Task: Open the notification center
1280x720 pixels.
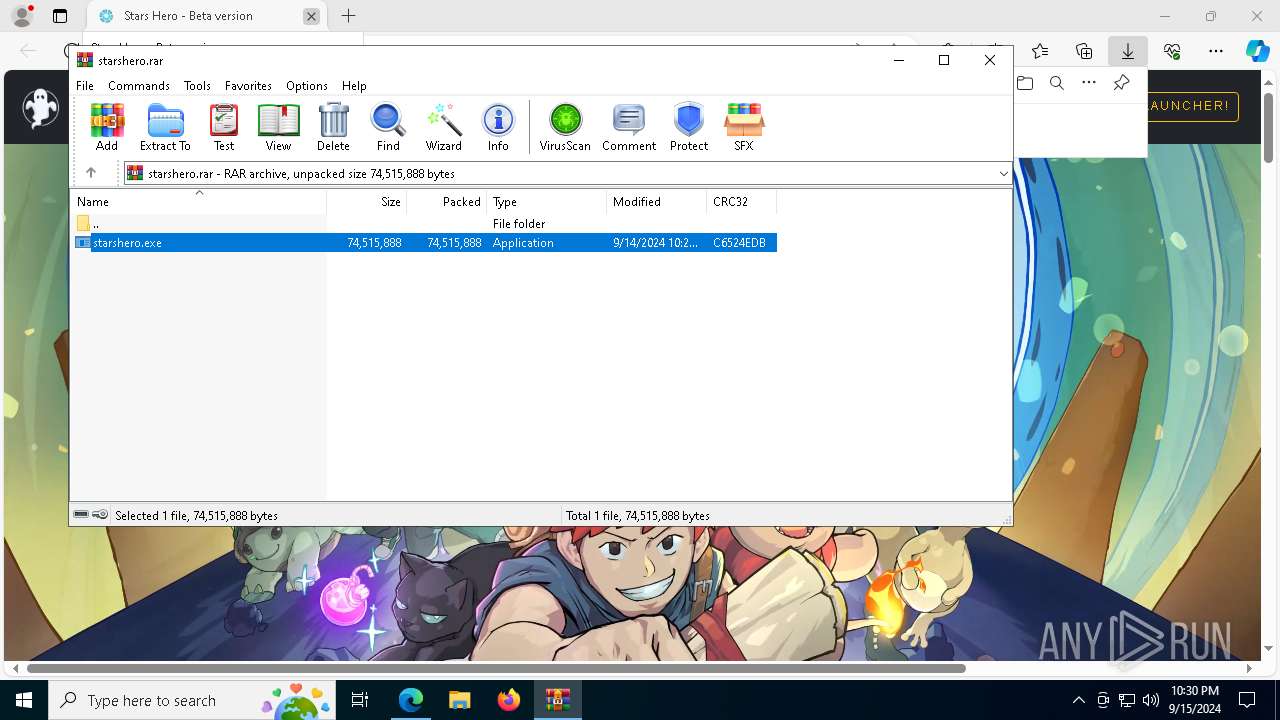Action: coord(1247,700)
